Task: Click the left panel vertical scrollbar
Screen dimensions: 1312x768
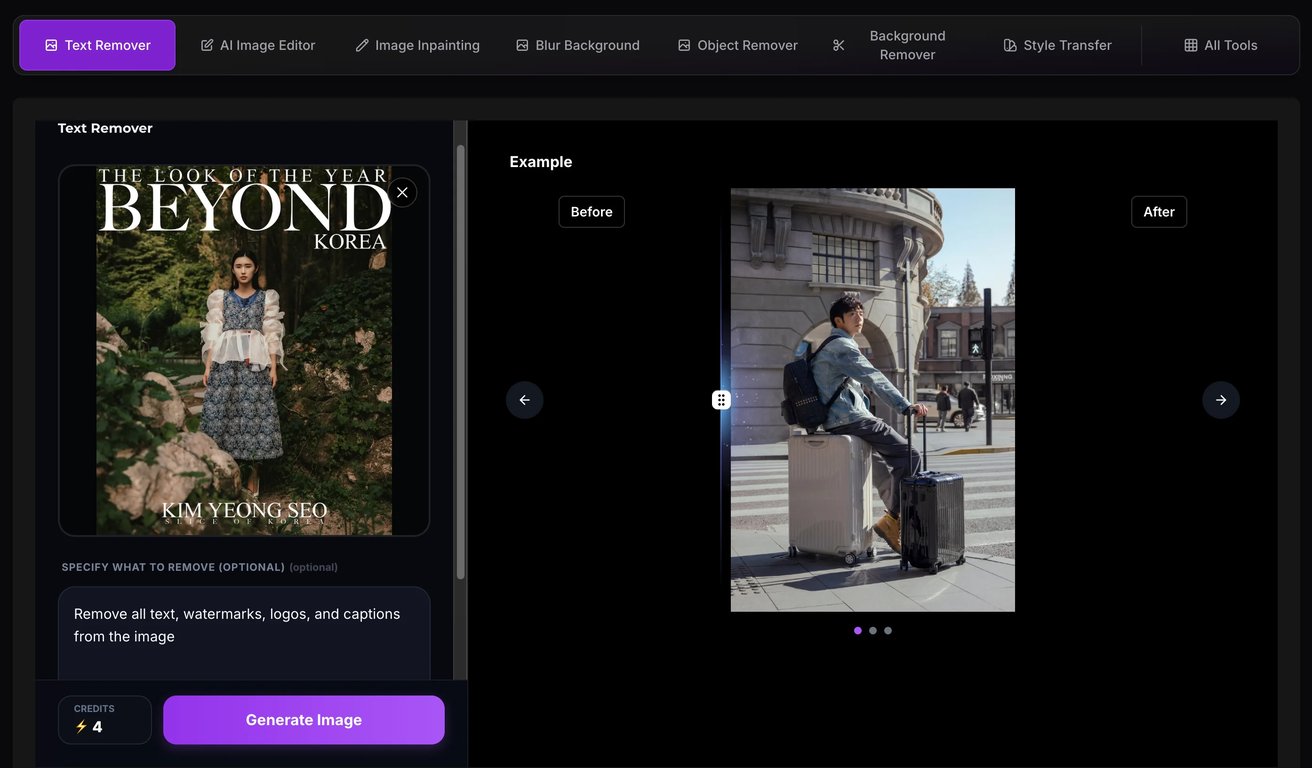Action: [460, 362]
